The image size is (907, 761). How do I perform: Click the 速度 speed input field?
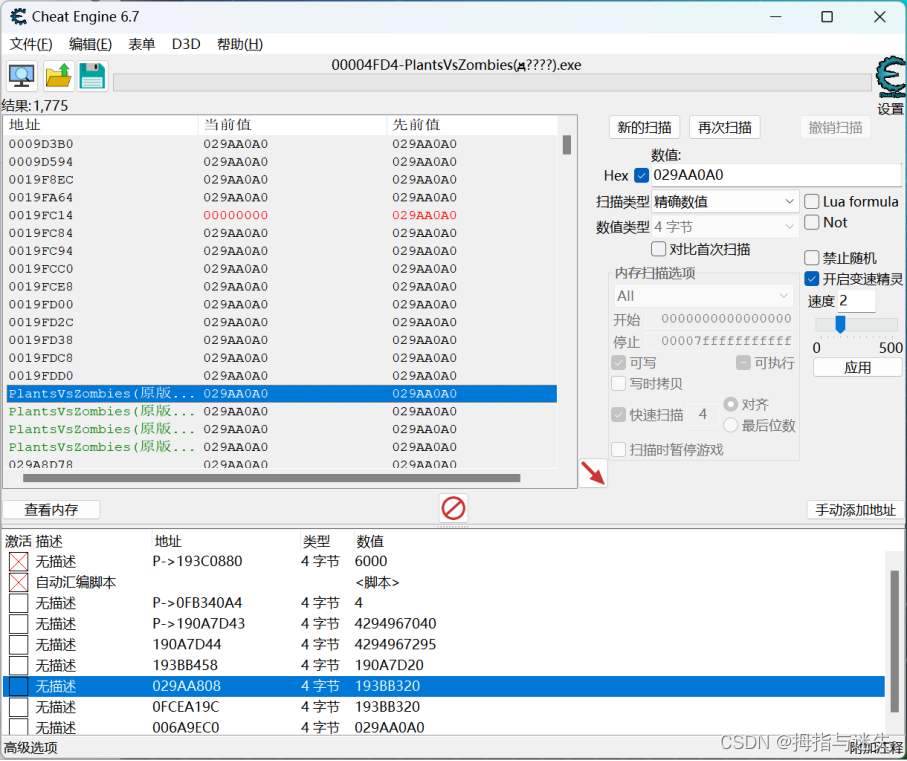856,301
